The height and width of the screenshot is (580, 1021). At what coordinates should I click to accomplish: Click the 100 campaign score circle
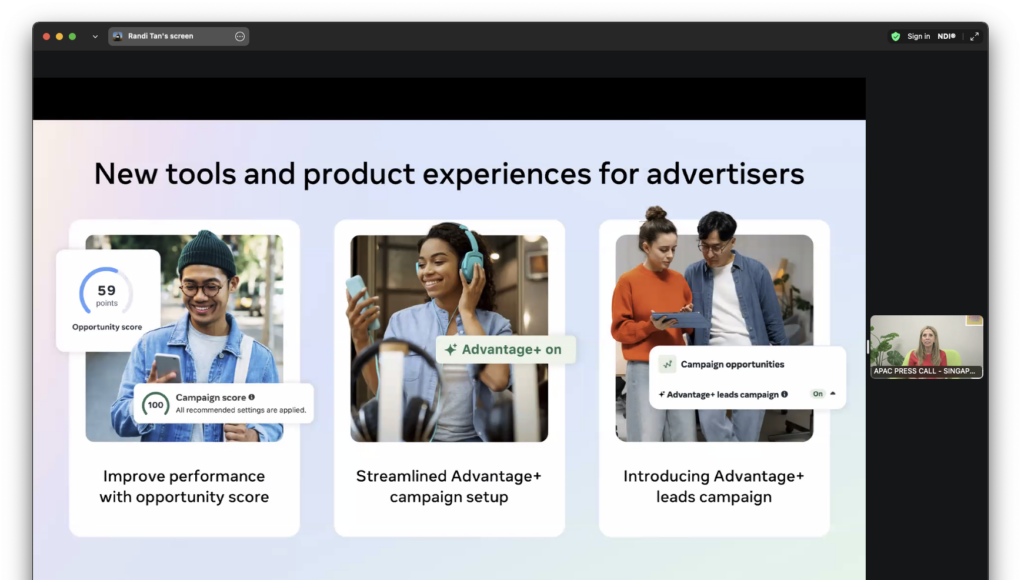155,405
